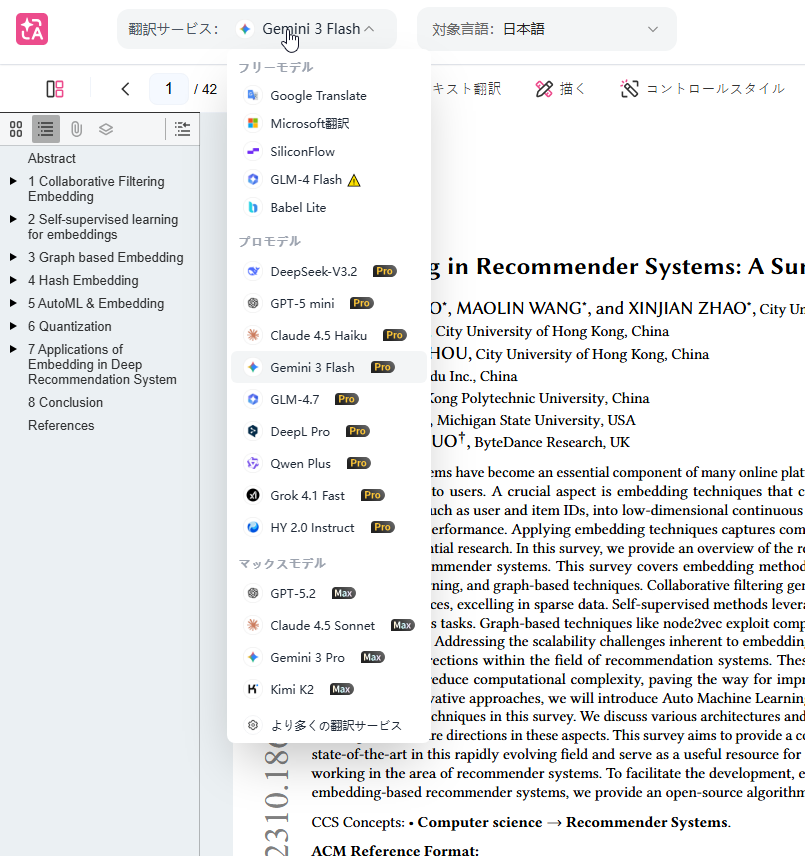Toggle the layout panel icon in the toolbar

coord(55,89)
